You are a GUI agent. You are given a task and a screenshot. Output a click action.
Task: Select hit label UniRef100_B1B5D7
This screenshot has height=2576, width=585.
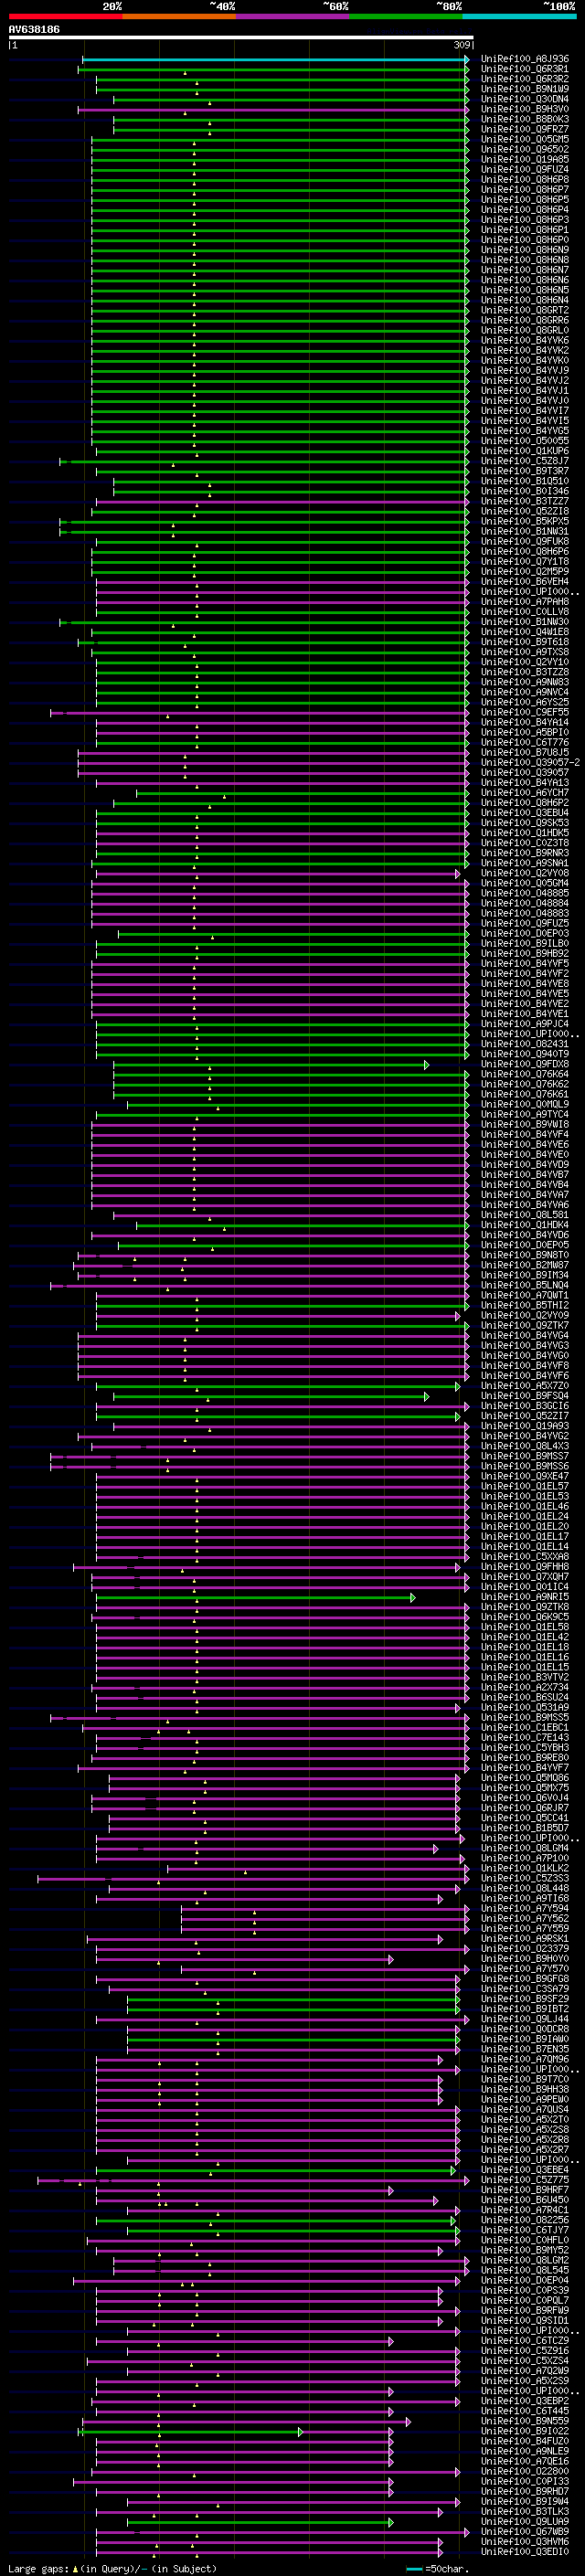(524, 1828)
